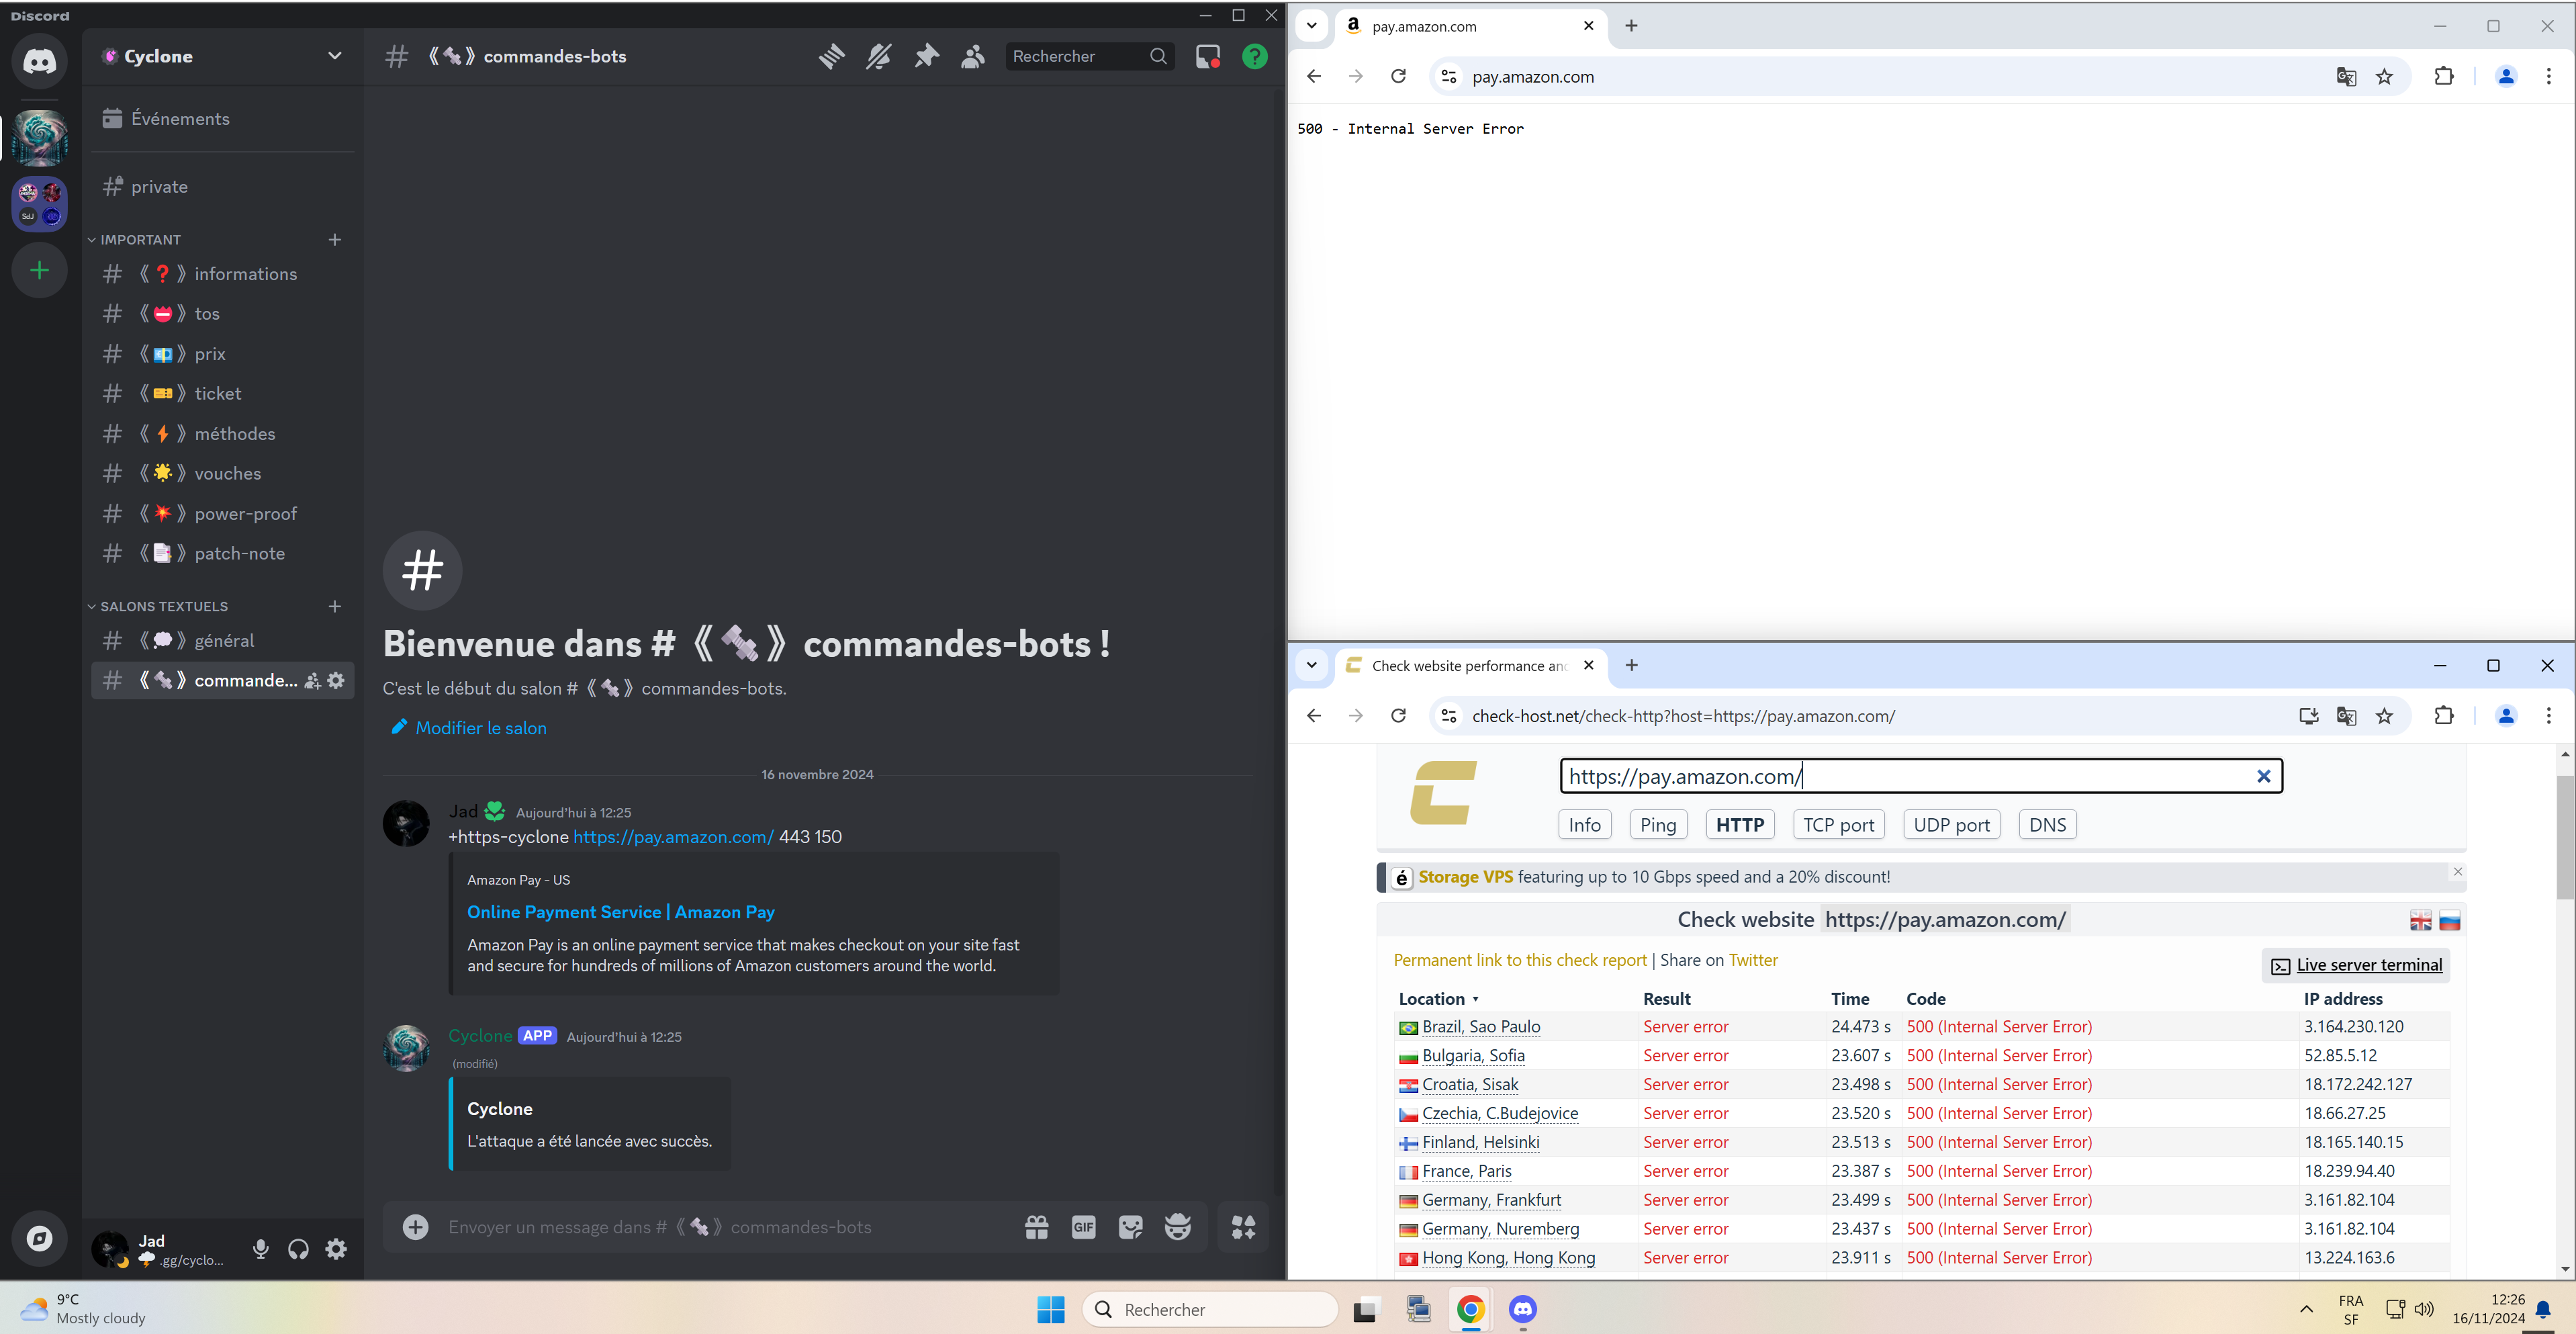Show the member list icon
The image size is (2576, 1334).
click(972, 57)
